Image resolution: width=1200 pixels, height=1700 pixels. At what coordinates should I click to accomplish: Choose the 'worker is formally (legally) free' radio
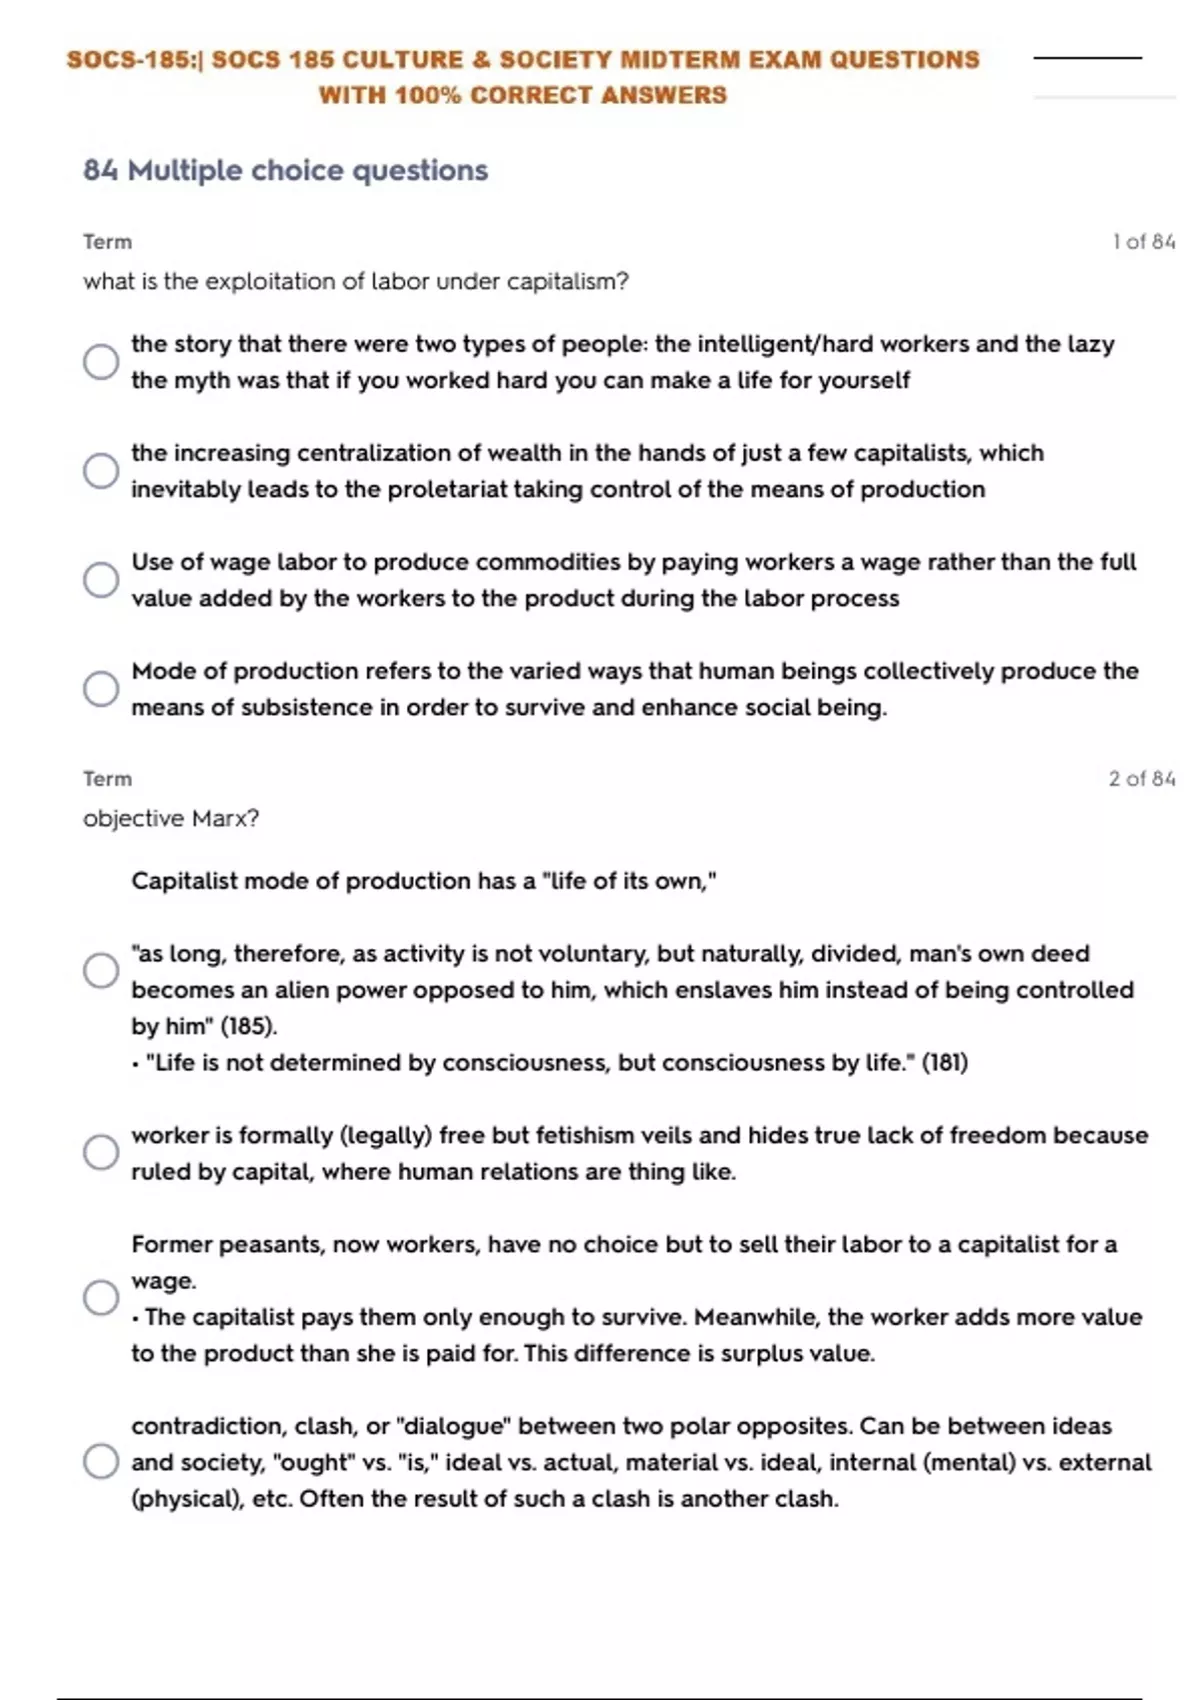point(101,1152)
